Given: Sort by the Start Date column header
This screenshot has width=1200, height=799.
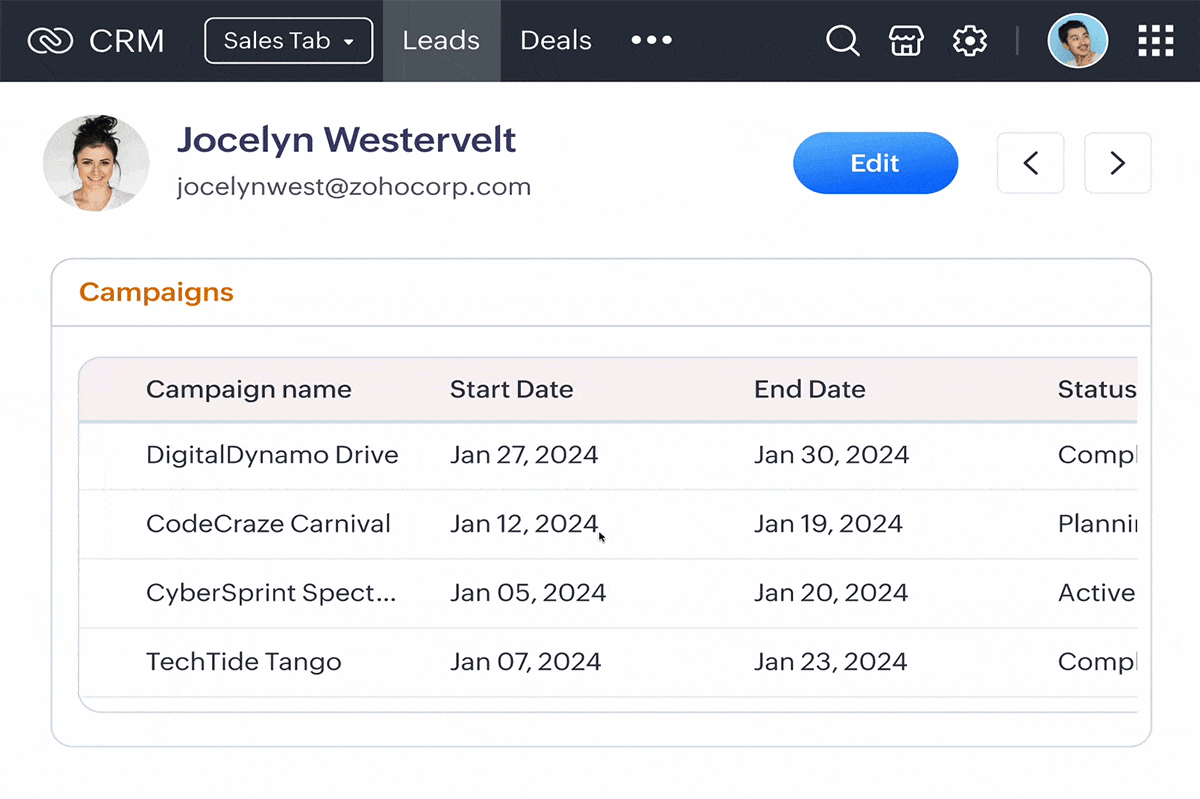Looking at the screenshot, I should (511, 389).
